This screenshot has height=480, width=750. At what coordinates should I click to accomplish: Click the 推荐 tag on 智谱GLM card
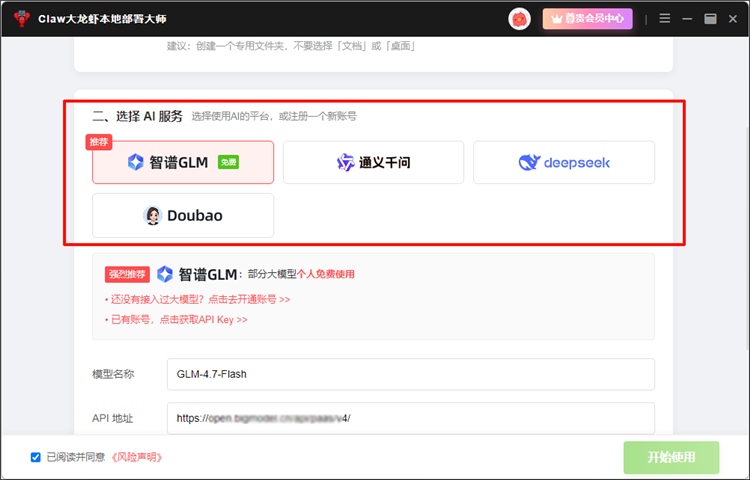point(98,142)
